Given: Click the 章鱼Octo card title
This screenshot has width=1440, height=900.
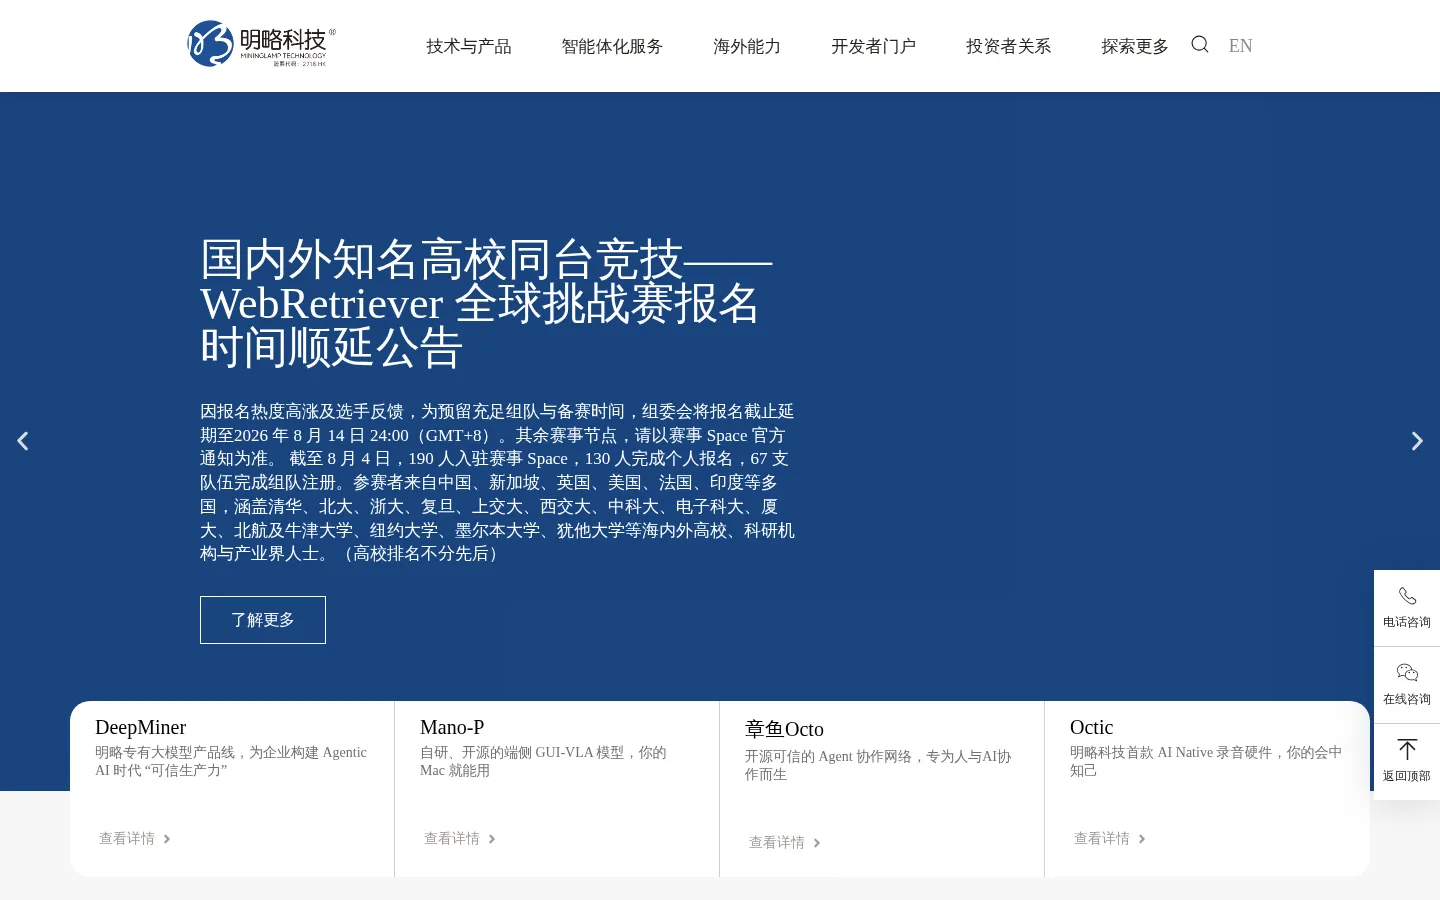Looking at the screenshot, I should 784,729.
